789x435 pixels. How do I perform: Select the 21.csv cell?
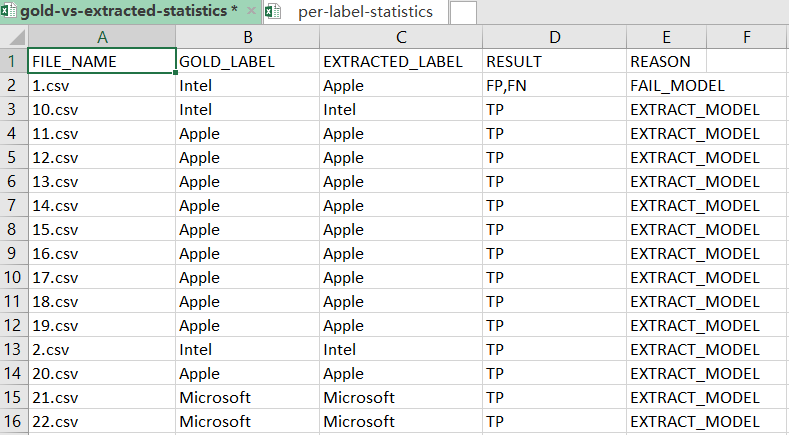102,397
